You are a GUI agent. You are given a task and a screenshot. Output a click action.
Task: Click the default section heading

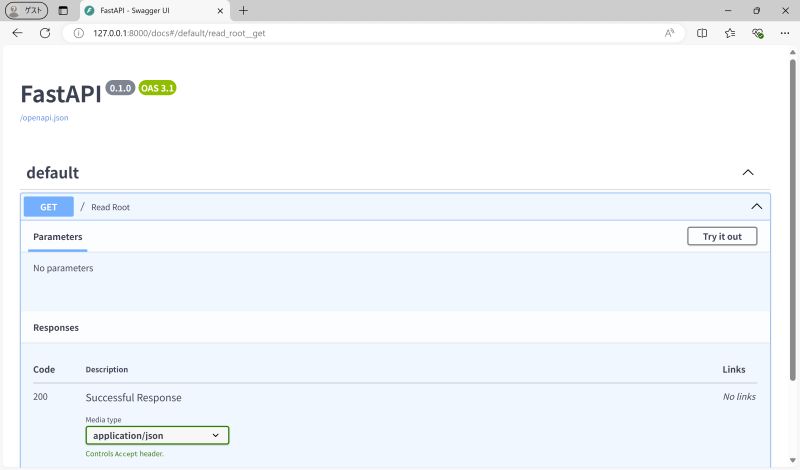coord(53,173)
